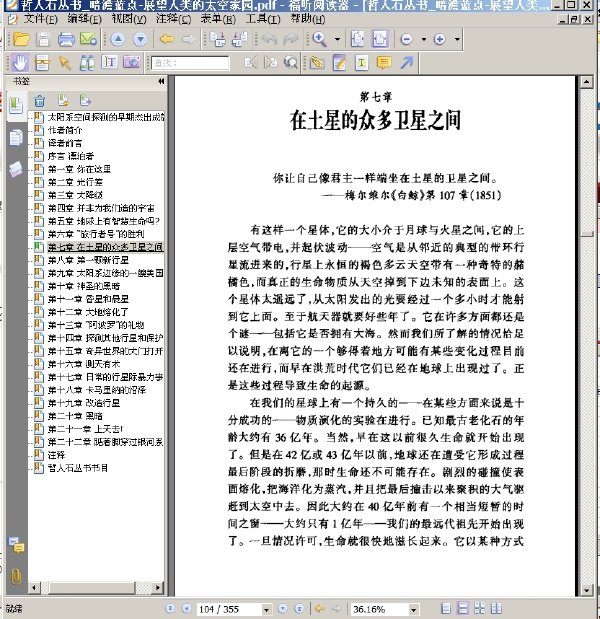The height and width of the screenshot is (619, 600).
Task: Print the PDF with printer icon
Action: pyautogui.click(x=66, y=39)
